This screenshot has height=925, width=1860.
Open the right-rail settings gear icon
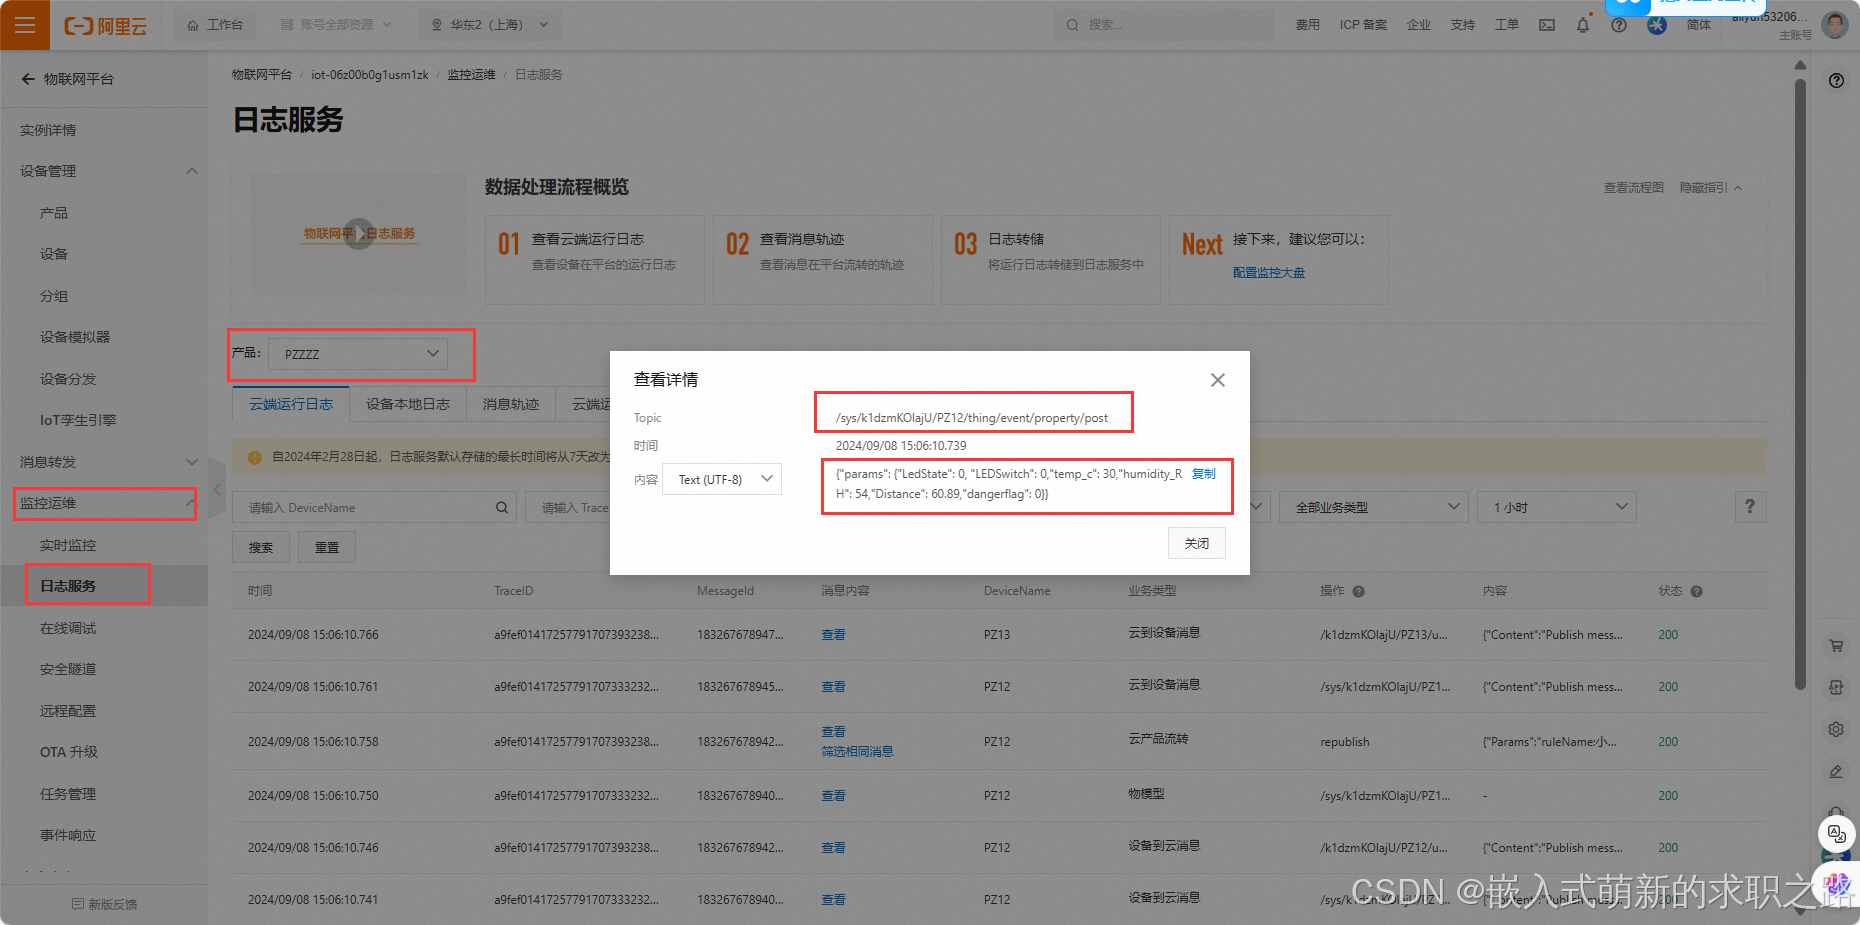click(1836, 729)
